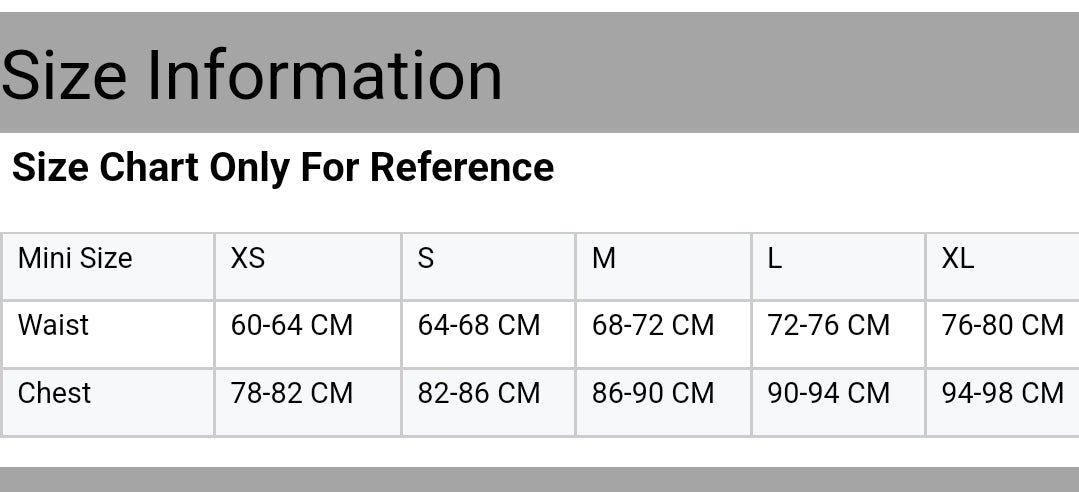
Task: Click the 94-98 CM chest cell
Action: click(1002, 394)
